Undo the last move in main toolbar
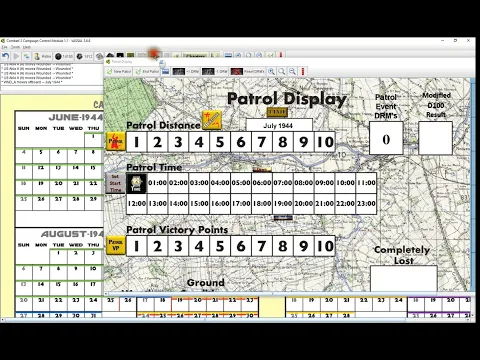The height and width of the screenshot is (360, 480). [6, 56]
